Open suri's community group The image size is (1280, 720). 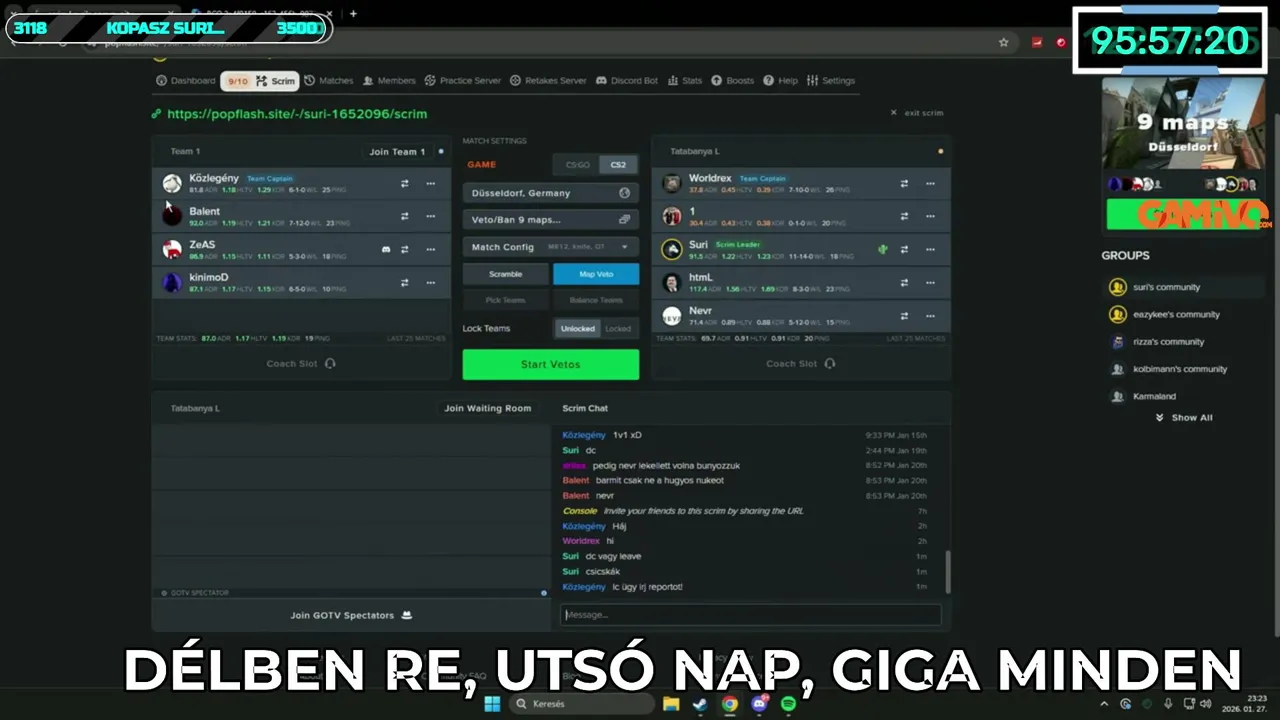(x=1184, y=287)
